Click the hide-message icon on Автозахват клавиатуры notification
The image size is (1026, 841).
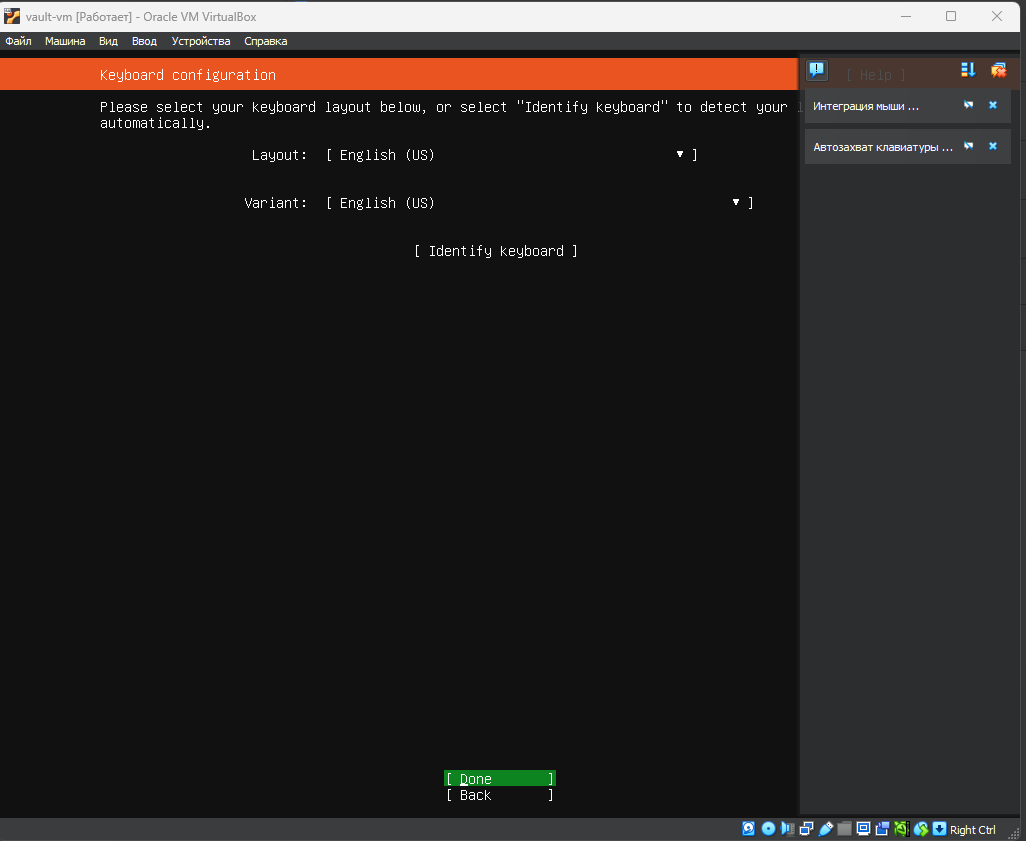pyautogui.click(x=968, y=146)
